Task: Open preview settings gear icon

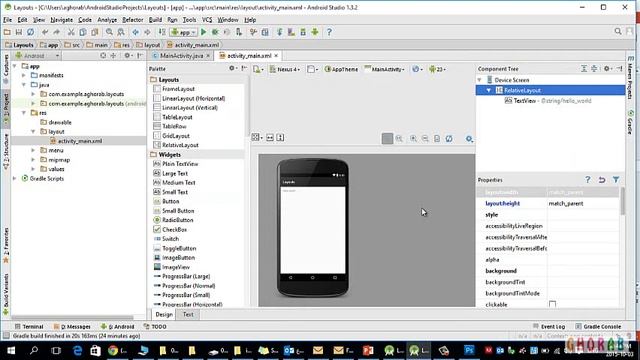Action: tap(469, 139)
